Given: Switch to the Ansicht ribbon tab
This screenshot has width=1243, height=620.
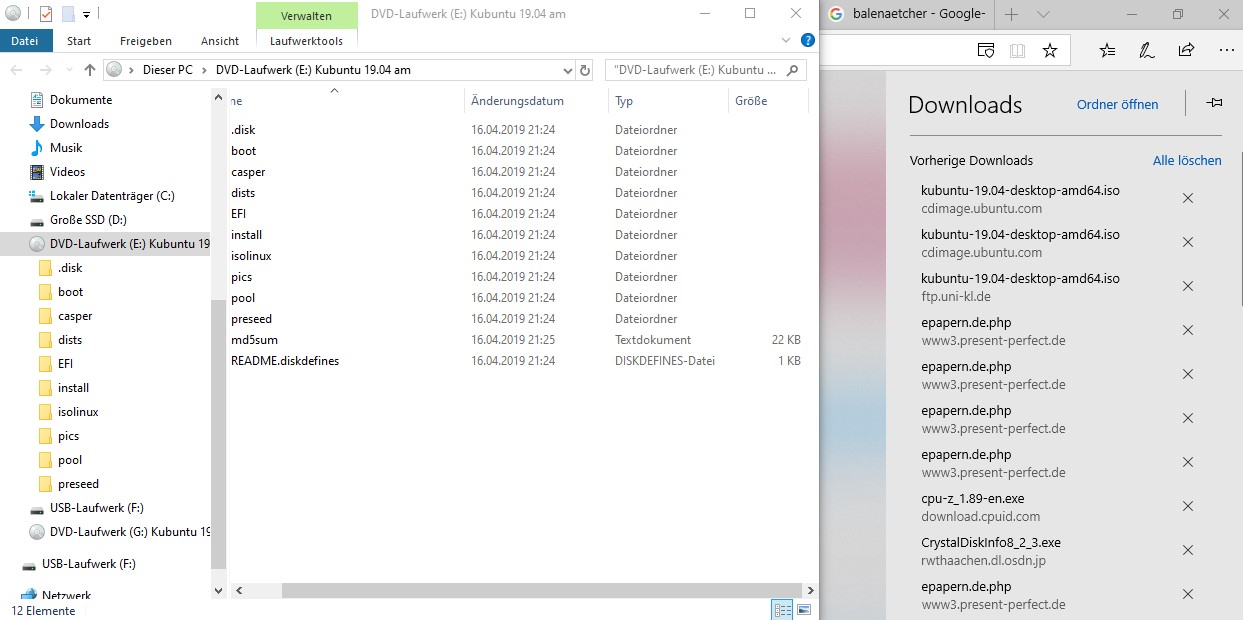Looking at the screenshot, I should (220, 41).
